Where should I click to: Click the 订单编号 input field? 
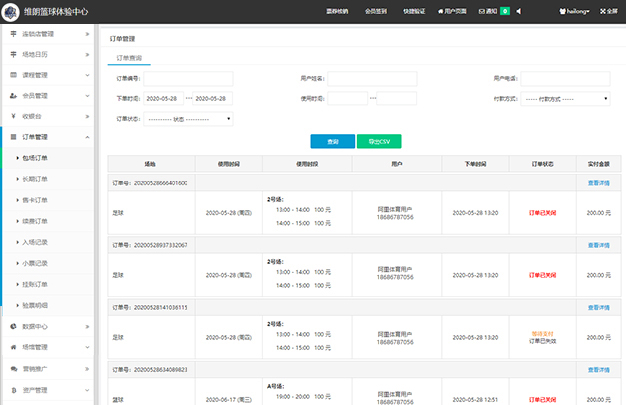pos(188,78)
